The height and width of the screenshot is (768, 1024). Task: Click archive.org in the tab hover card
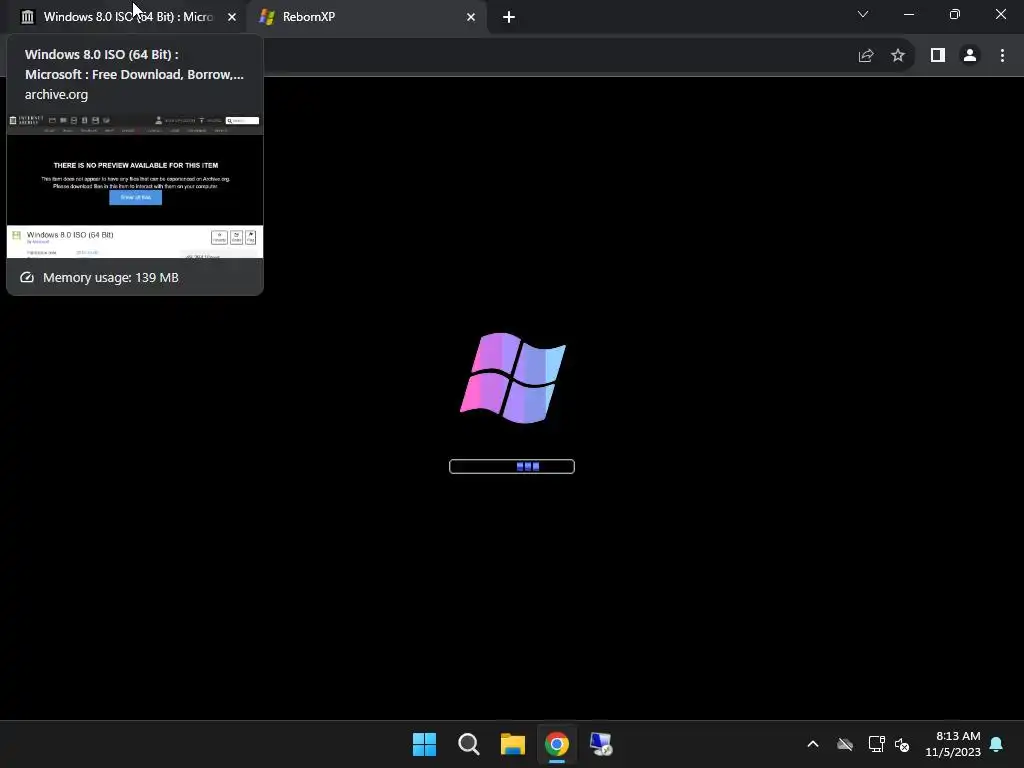click(x=56, y=95)
